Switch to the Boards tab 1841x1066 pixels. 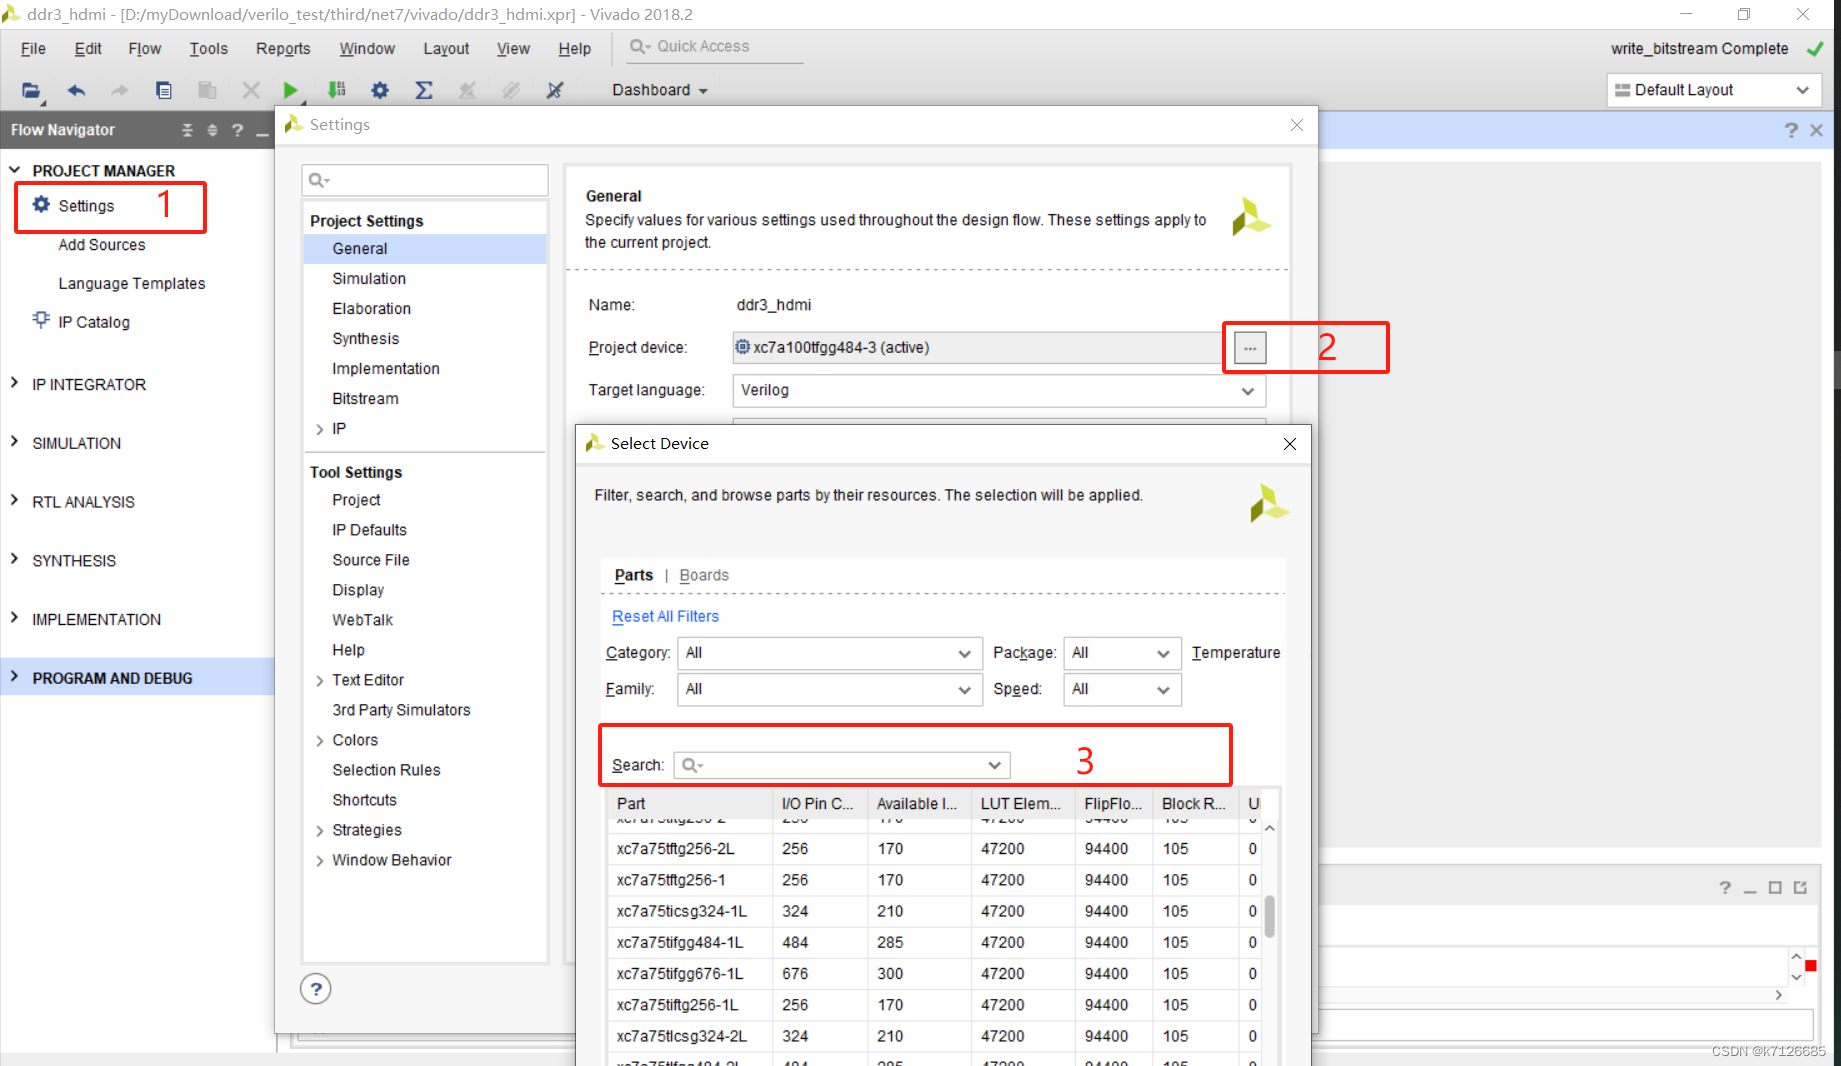click(704, 575)
